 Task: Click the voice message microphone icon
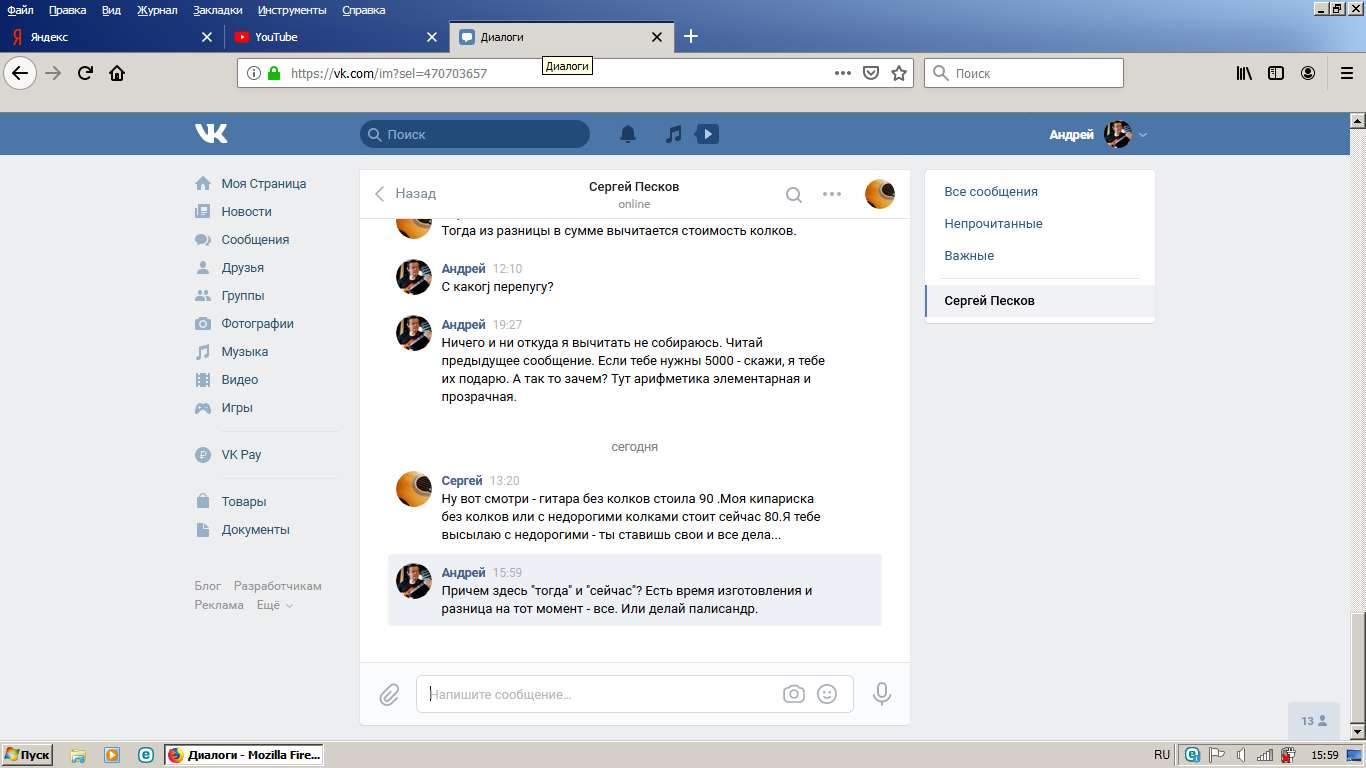881,694
